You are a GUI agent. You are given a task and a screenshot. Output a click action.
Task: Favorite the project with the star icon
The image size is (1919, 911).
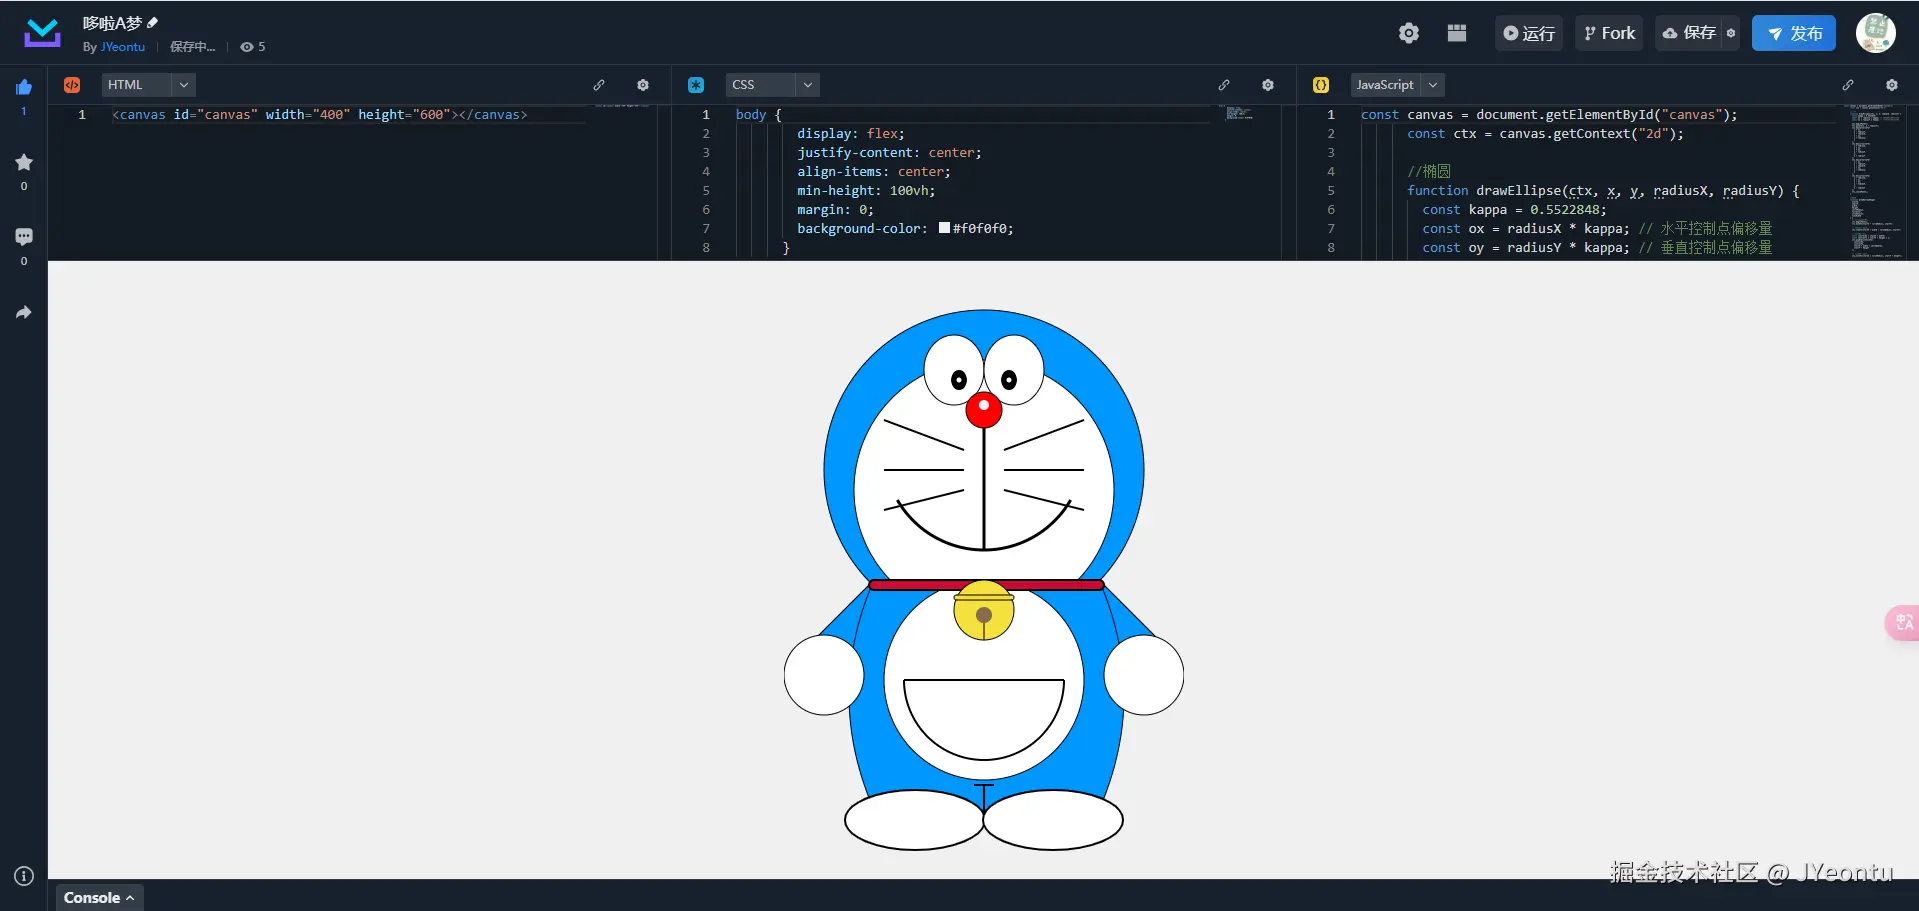(24, 162)
